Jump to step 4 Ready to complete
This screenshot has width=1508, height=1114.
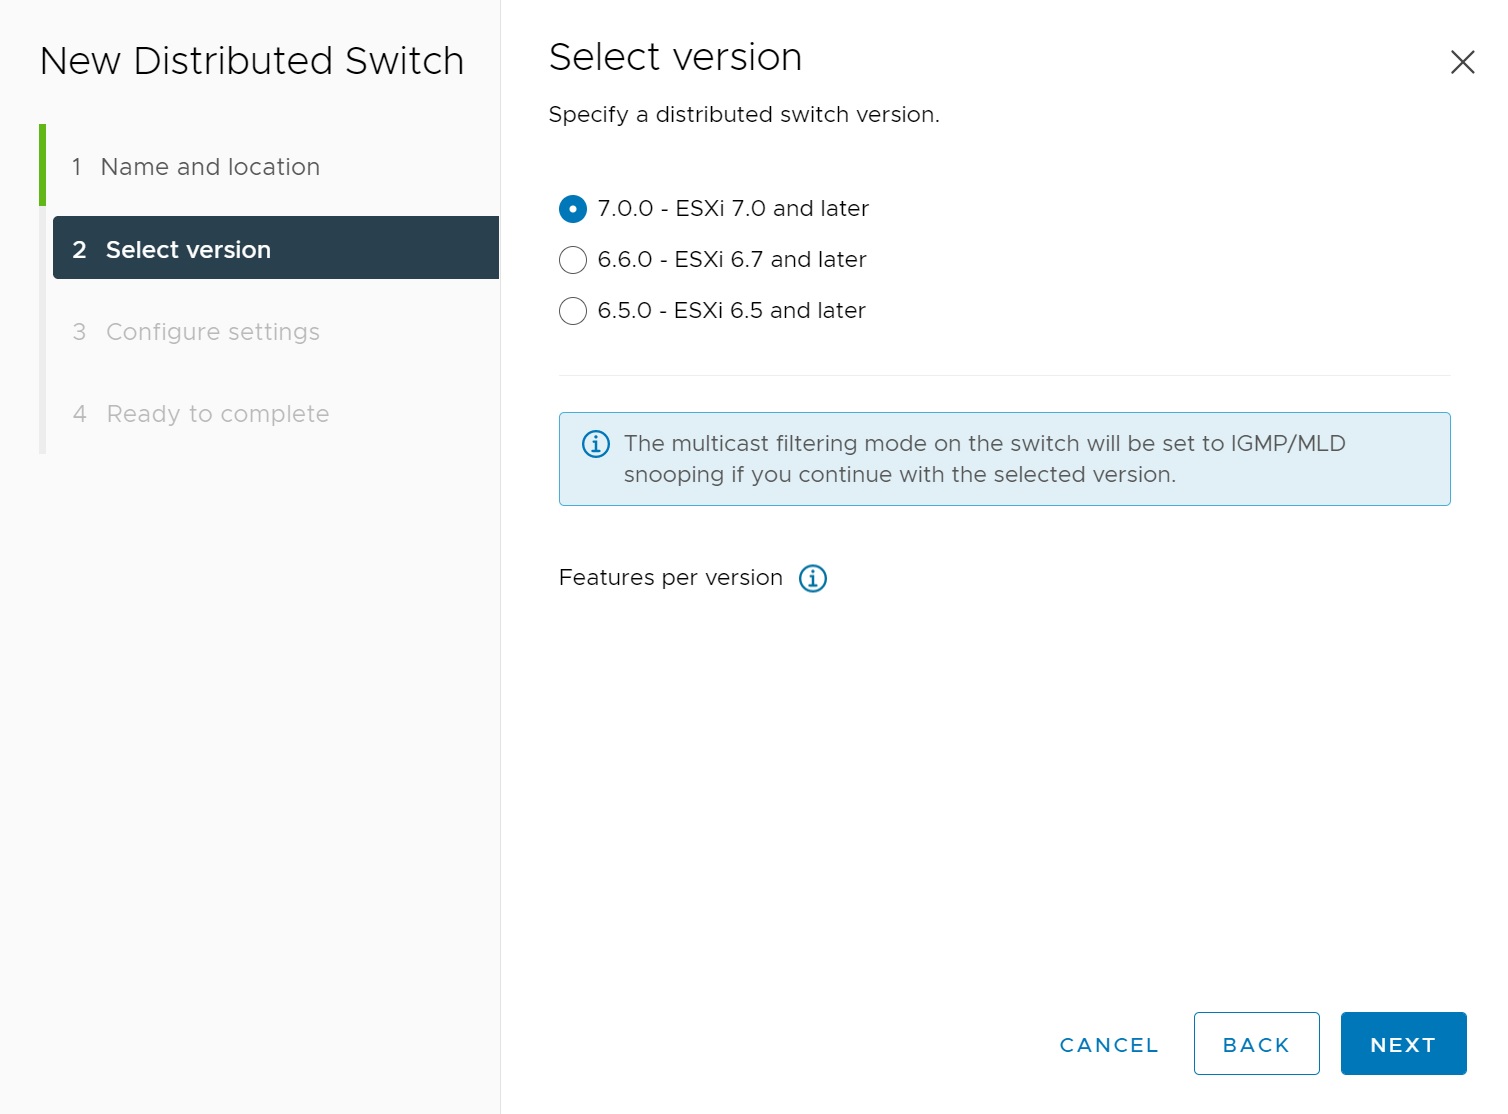(x=217, y=414)
